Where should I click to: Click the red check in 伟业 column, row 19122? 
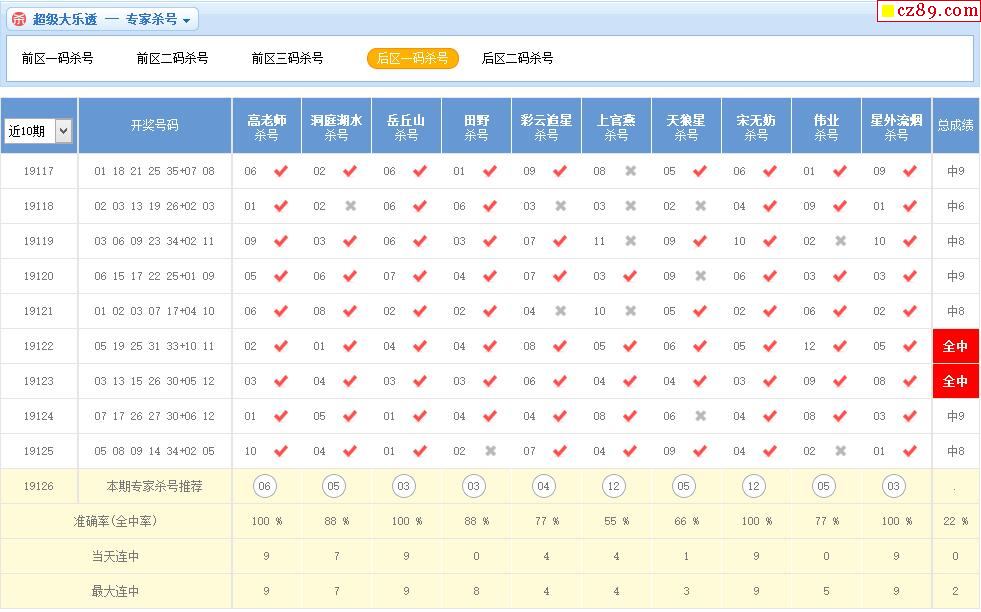pos(840,346)
